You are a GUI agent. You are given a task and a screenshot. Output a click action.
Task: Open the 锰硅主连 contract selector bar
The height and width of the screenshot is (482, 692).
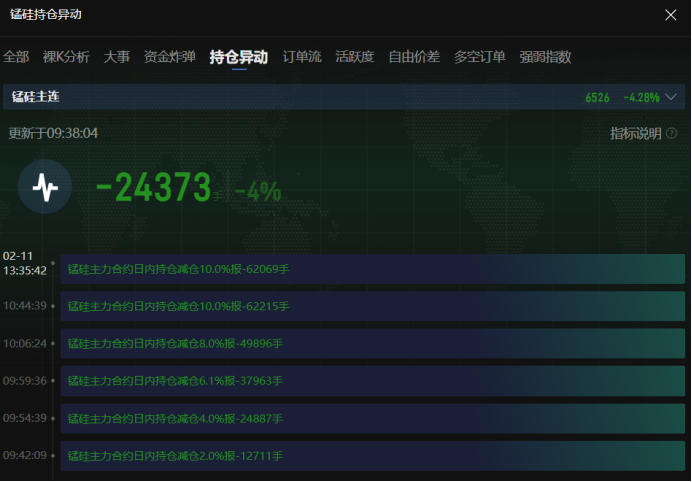click(300, 97)
